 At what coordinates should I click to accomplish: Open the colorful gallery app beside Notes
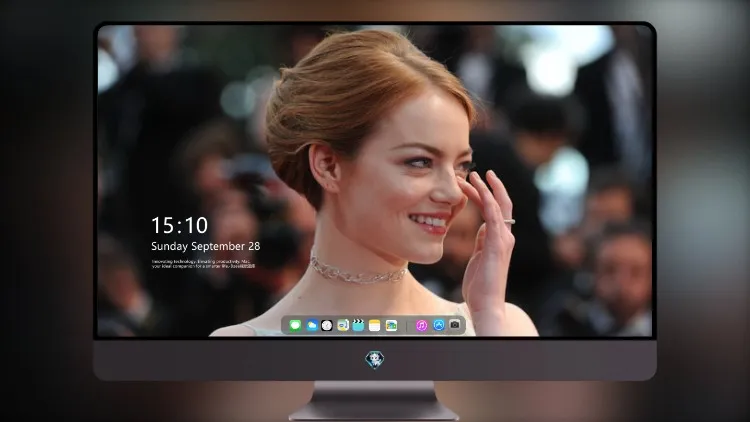pyautogui.click(x=391, y=325)
